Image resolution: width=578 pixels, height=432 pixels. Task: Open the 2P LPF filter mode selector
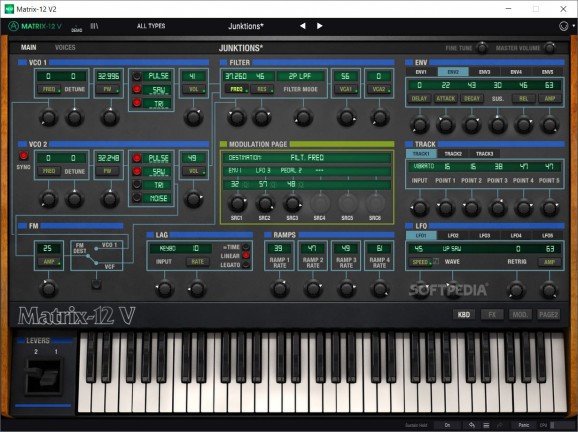pyautogui.click(x=300, y=76)
